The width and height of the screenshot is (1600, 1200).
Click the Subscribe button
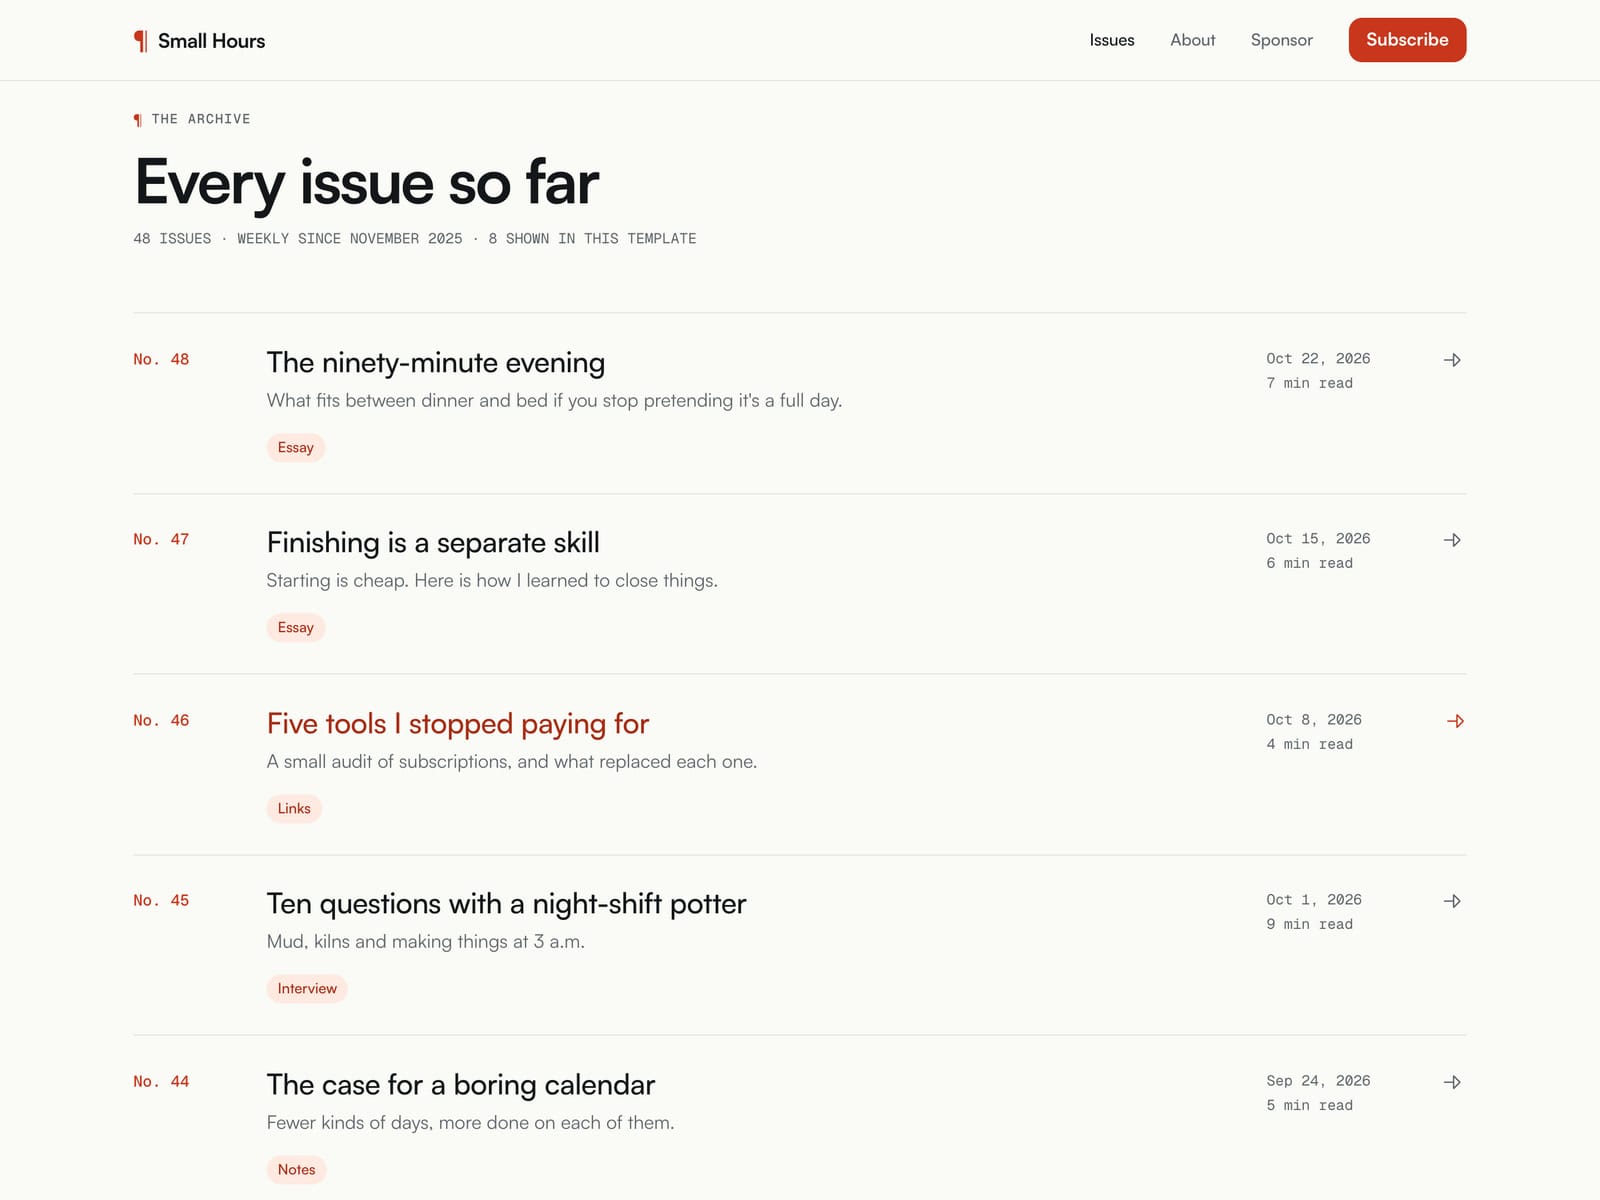1407,40
